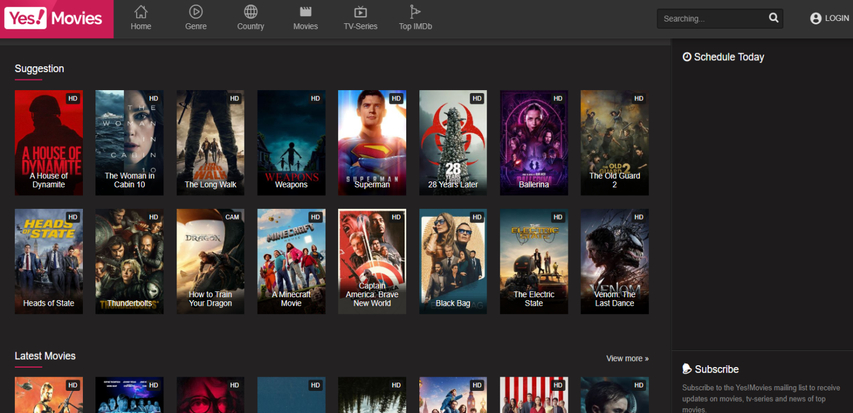This screenshot has height=413, width=853.
Task: Click the icon beside the Subscribe heading
Action: click(x=687, y=368)
